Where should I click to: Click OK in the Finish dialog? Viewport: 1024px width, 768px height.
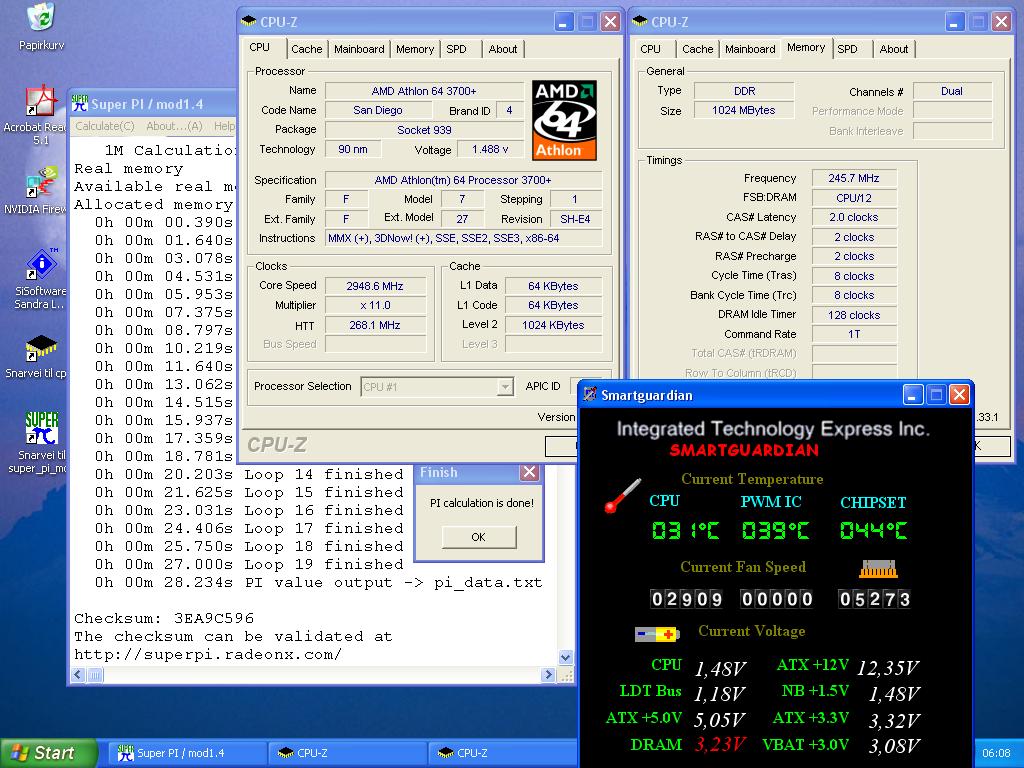point(479,537)
